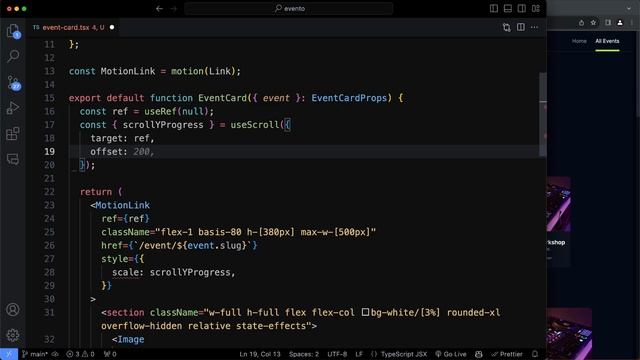Click scrollYProgress on line 17

tap(163, 125)
